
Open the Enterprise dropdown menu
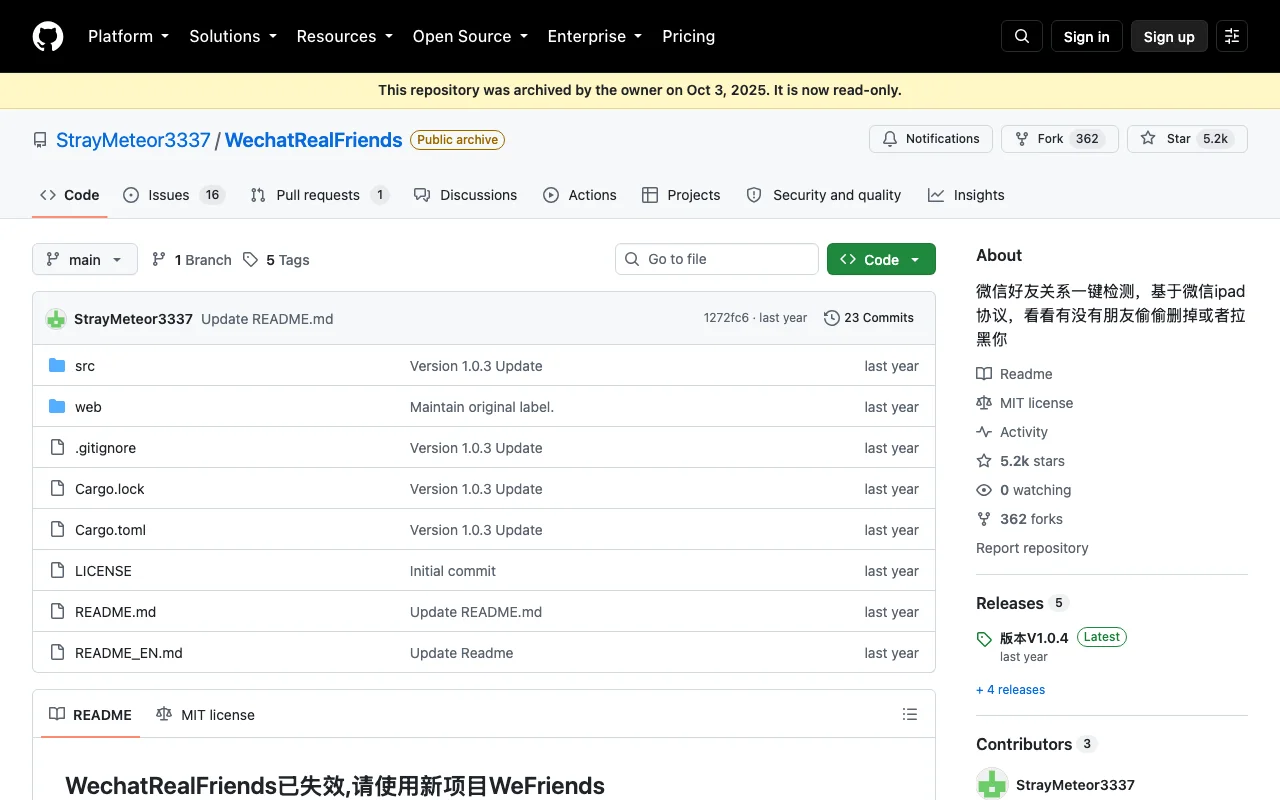(x=595, y=36)
